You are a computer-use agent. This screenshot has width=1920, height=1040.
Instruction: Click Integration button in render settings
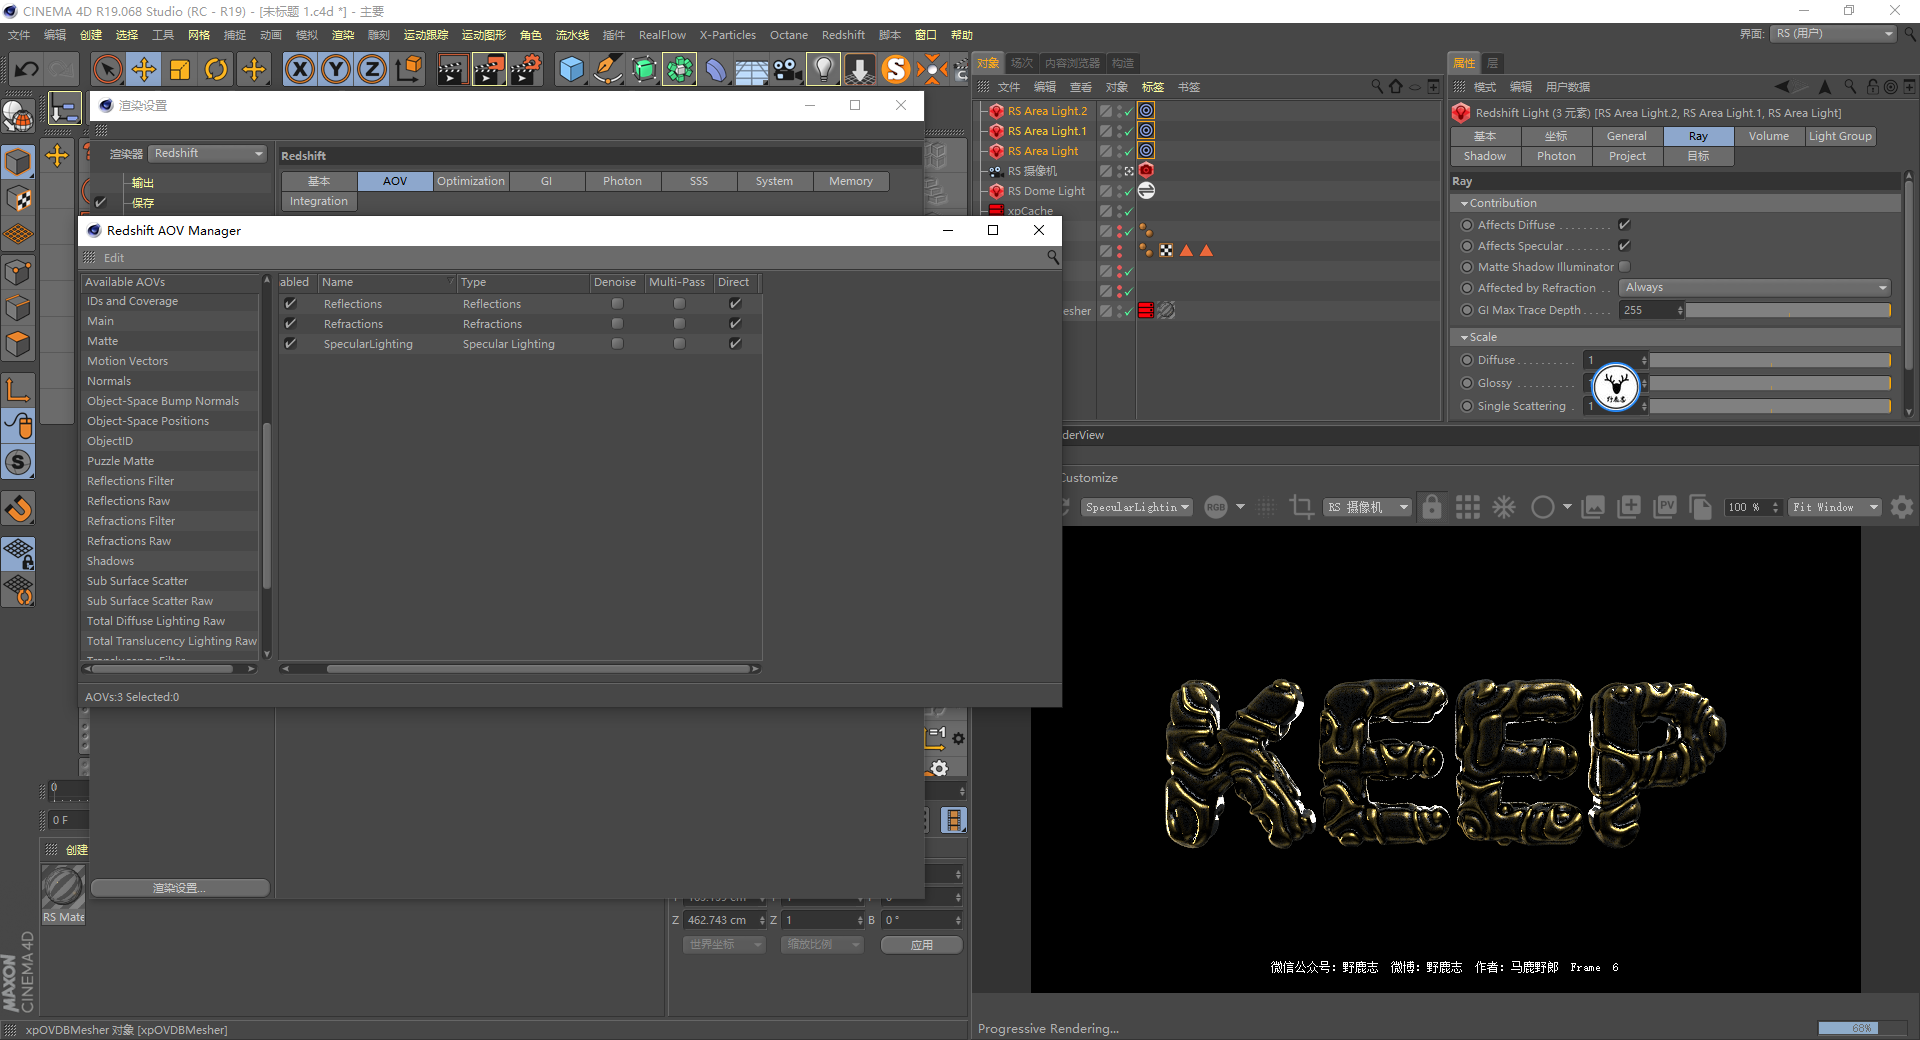[319, 201]
